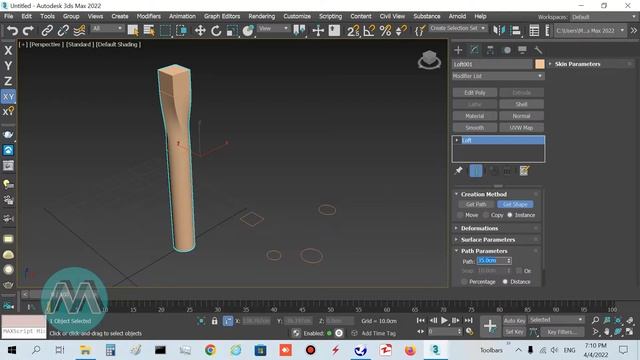Click Select and Place tool icon
Viewport: 640px width, 360px height.
point(248,31)
